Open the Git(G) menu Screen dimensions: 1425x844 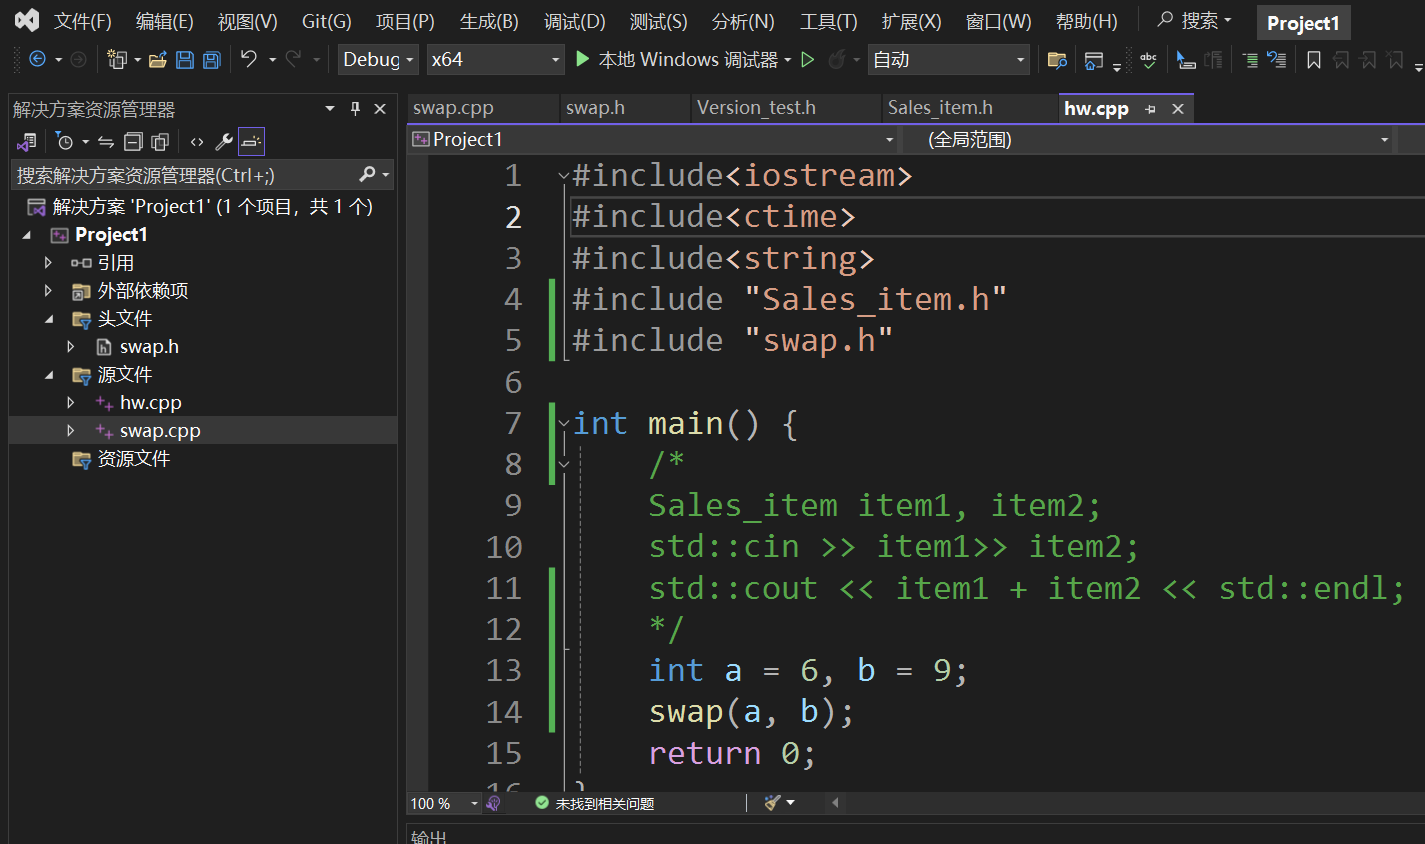(327, 21)
